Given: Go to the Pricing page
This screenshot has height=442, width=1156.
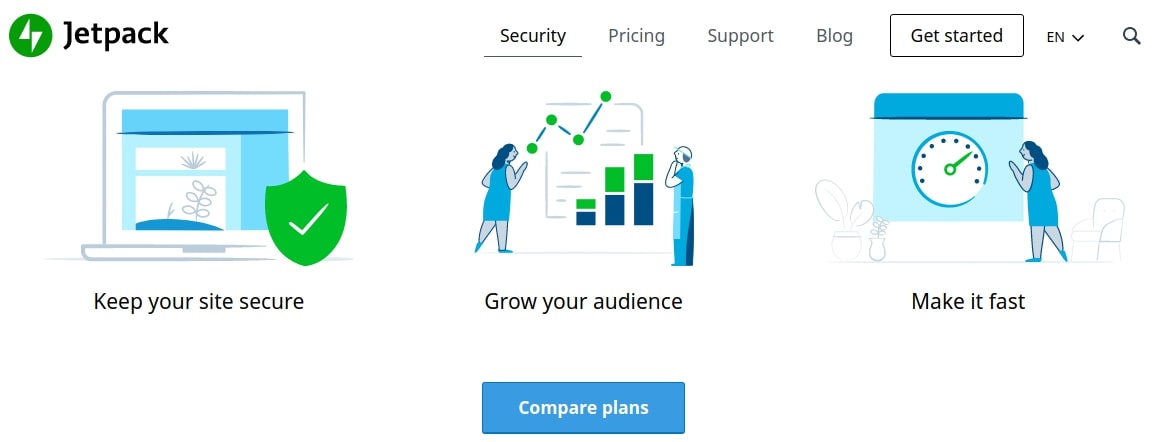Looking at the screenshot, I should coord(636,36).
